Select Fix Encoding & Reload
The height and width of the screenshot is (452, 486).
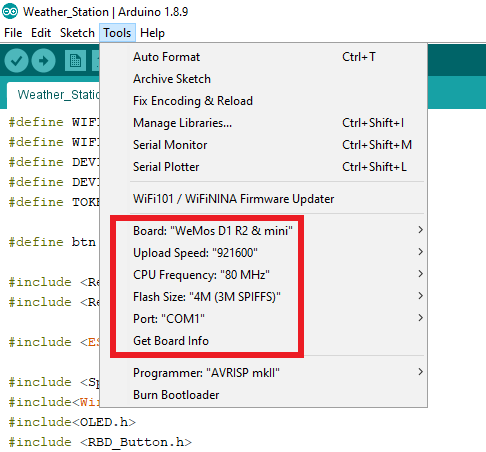pyautogui.click(x=263, y=101)
